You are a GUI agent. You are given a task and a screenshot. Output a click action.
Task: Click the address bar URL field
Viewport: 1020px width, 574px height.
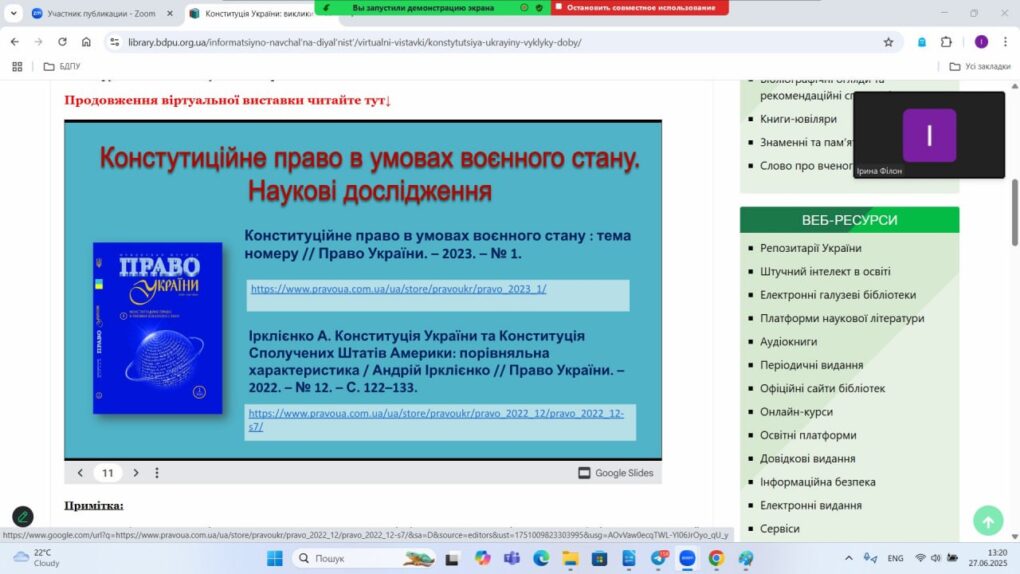click(x=494, y=42)
